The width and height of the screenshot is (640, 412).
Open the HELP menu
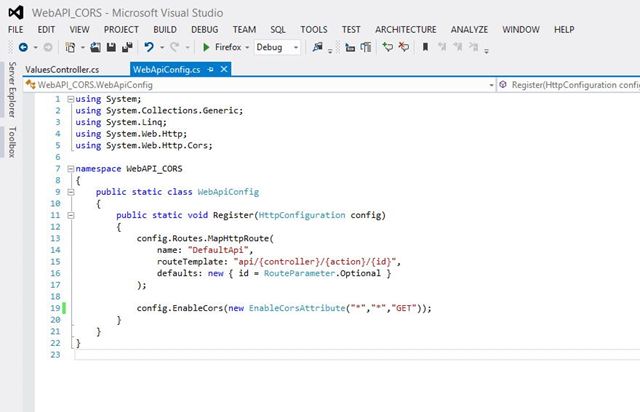tap(564, 29)
